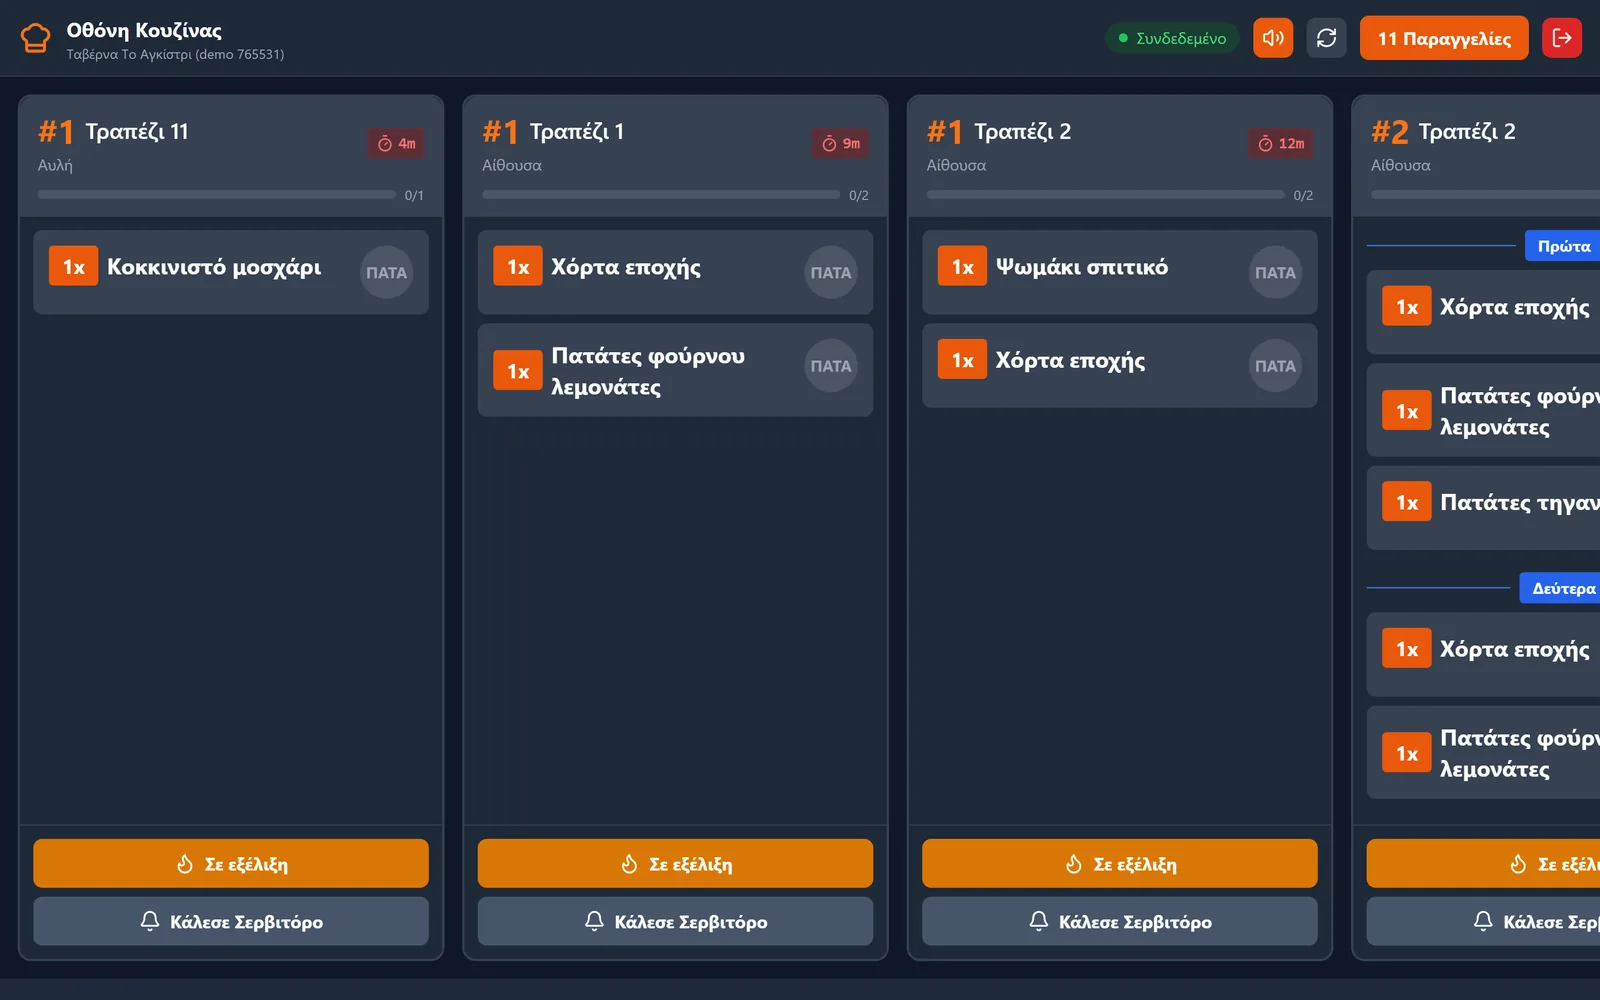Viewport: 1600px width, 1000px height.
Task: Click the 9m timer on Τραπέζι 1
Action: pos(840,144)
